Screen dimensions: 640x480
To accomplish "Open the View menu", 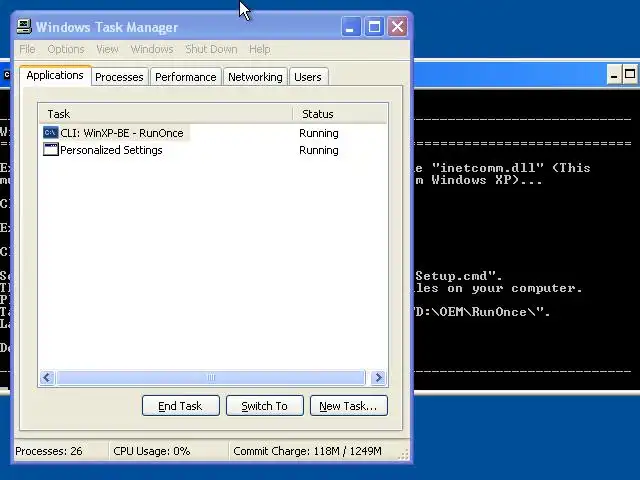I will coord(107,49).
